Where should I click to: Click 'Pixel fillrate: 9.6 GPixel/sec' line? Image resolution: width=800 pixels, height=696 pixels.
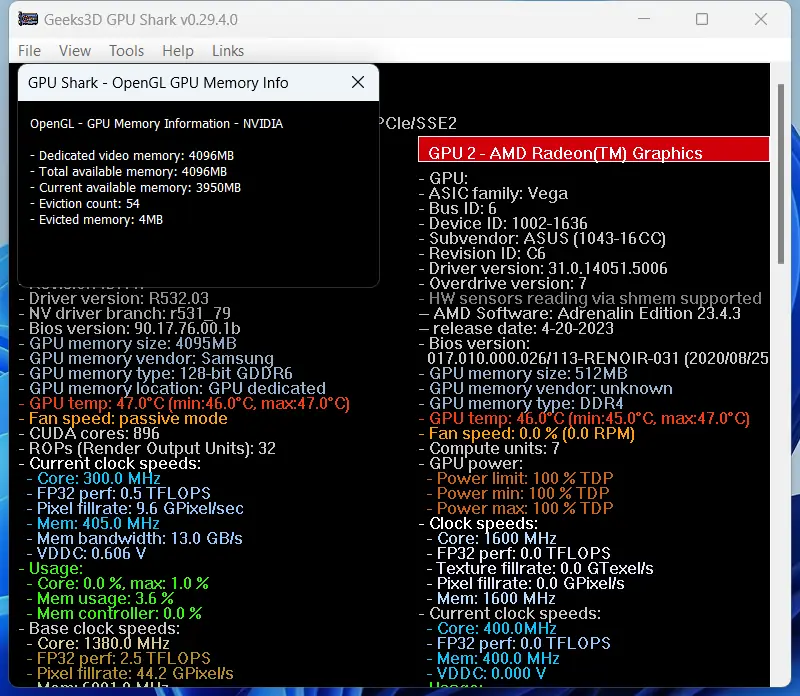135,509
